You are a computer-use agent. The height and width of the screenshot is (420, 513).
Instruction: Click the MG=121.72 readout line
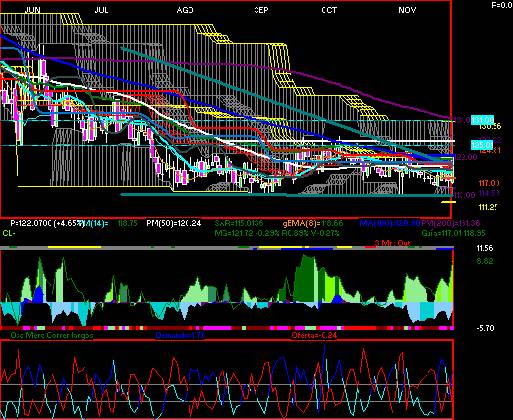click(277, 233)
